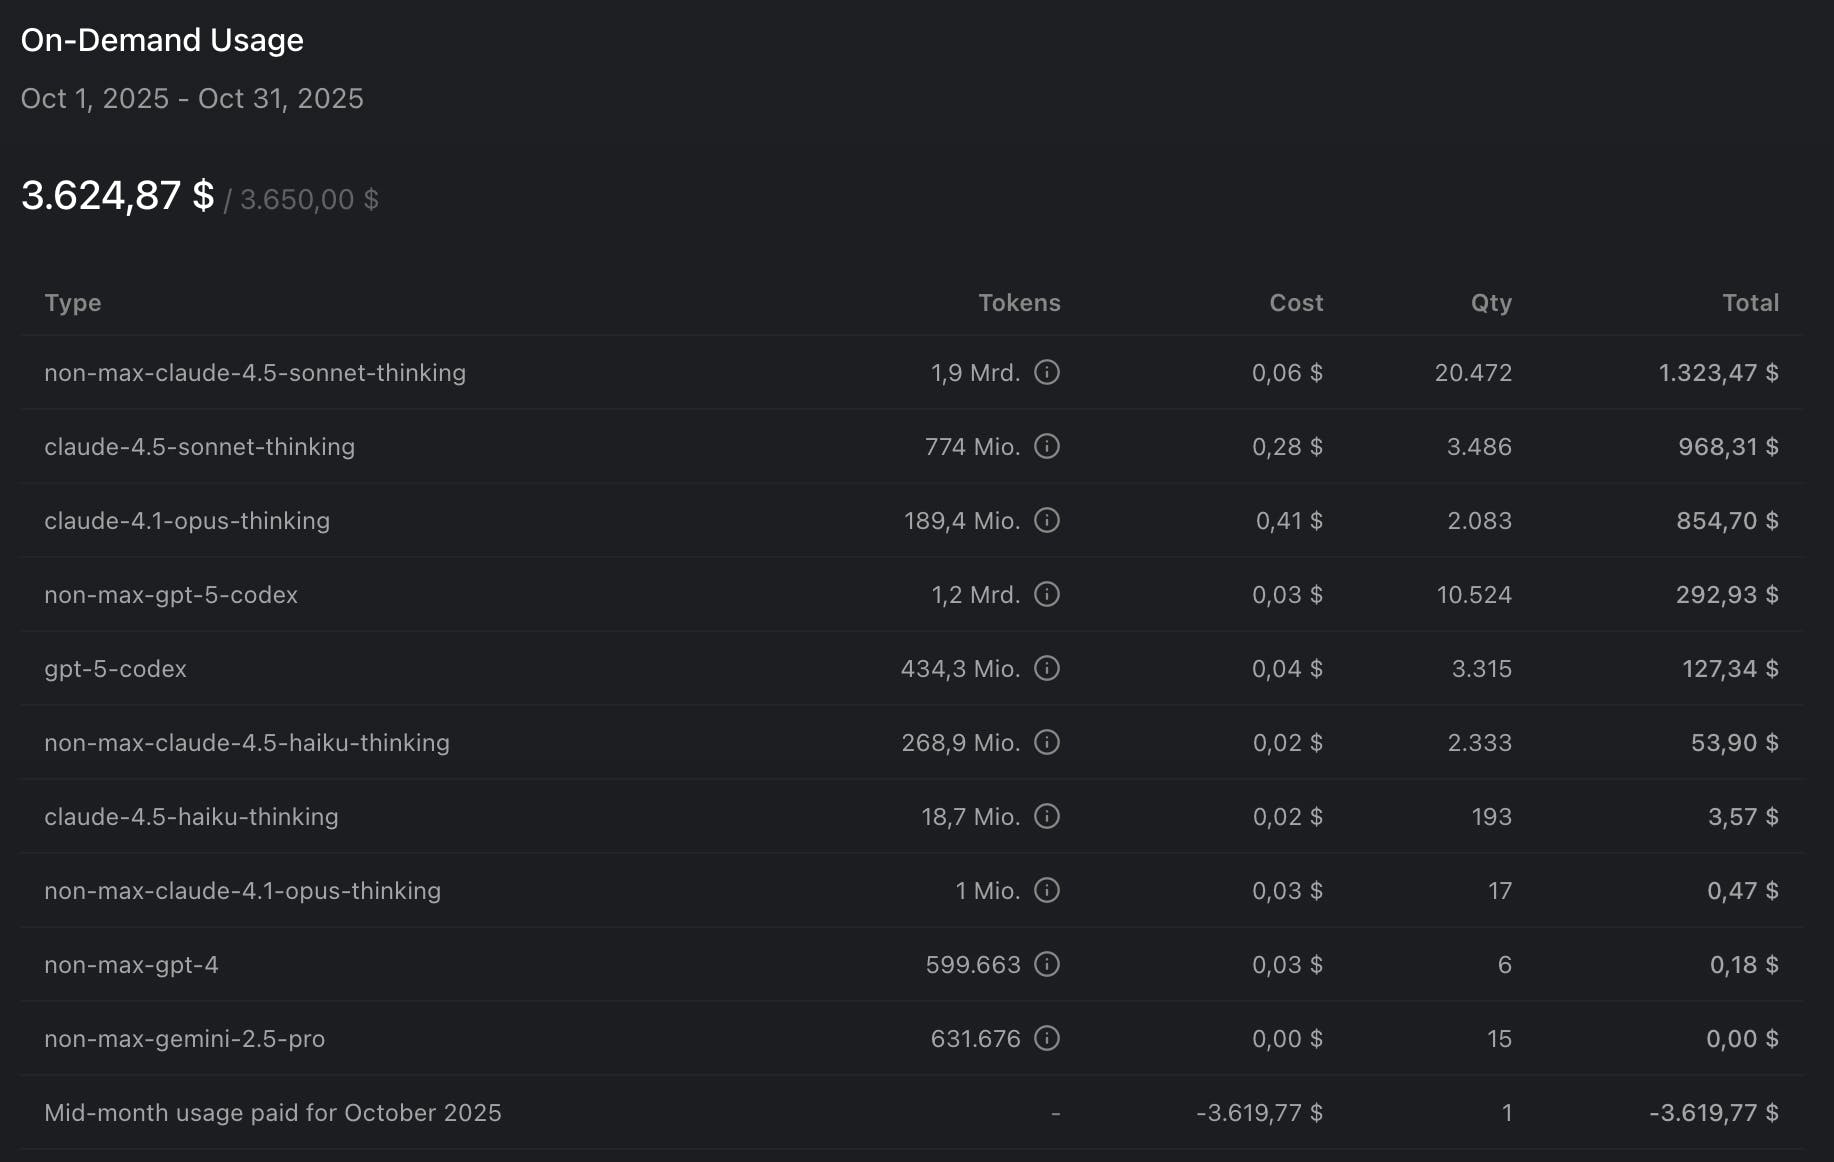Click the Qty column header
Image resolution: width=1834 pixels, height=1162 pixels.
tap(1491, 303)
